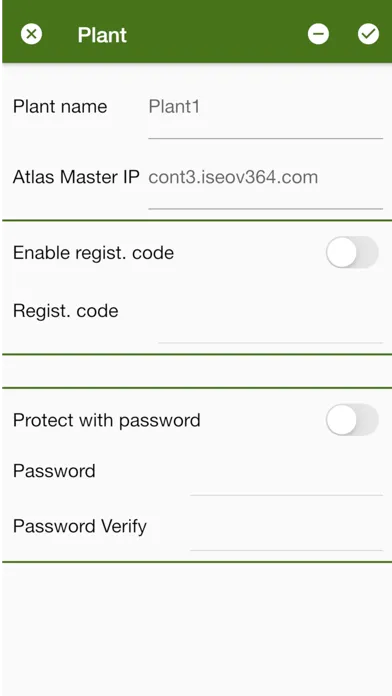Enable the Protect with password switch
Screen dimensions: 392x696
point(352,419)
